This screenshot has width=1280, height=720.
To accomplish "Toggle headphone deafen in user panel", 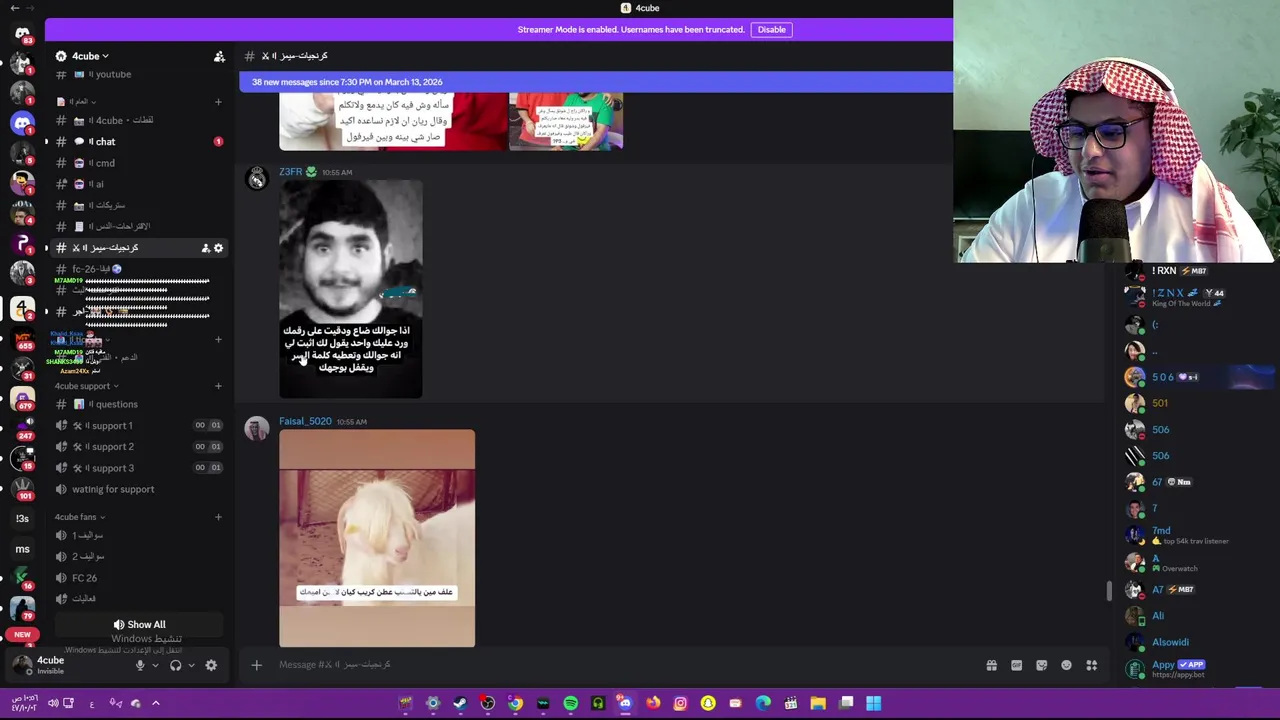I will pyautogui.click(x=176, y=665).
